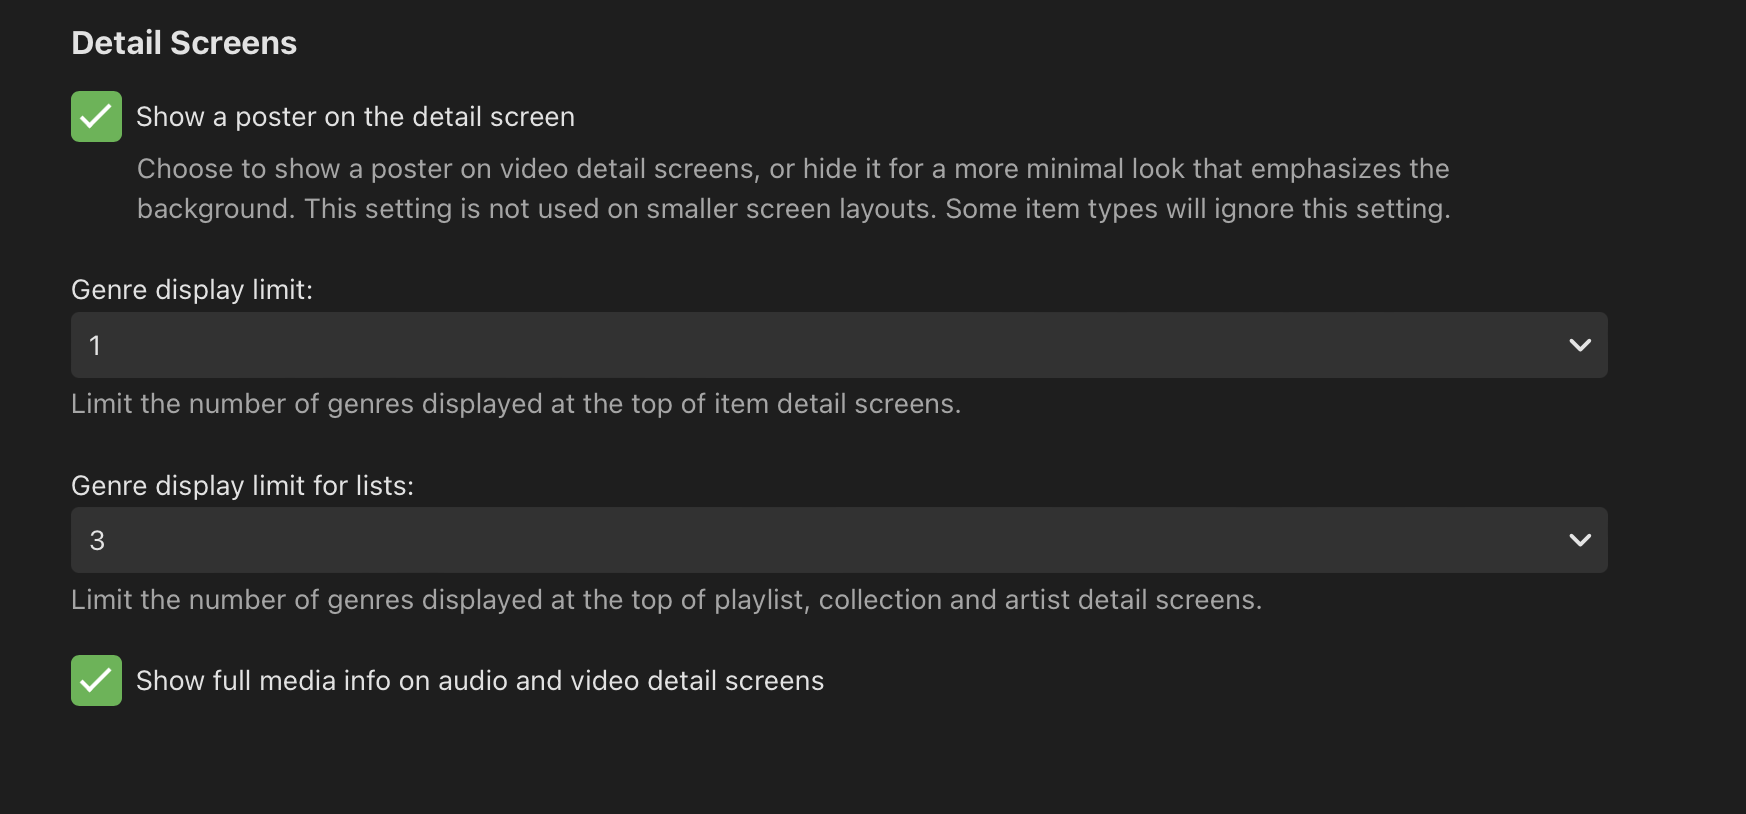Click the middle of the lists limit select box
1746x814 pixels.
(839, 540)
